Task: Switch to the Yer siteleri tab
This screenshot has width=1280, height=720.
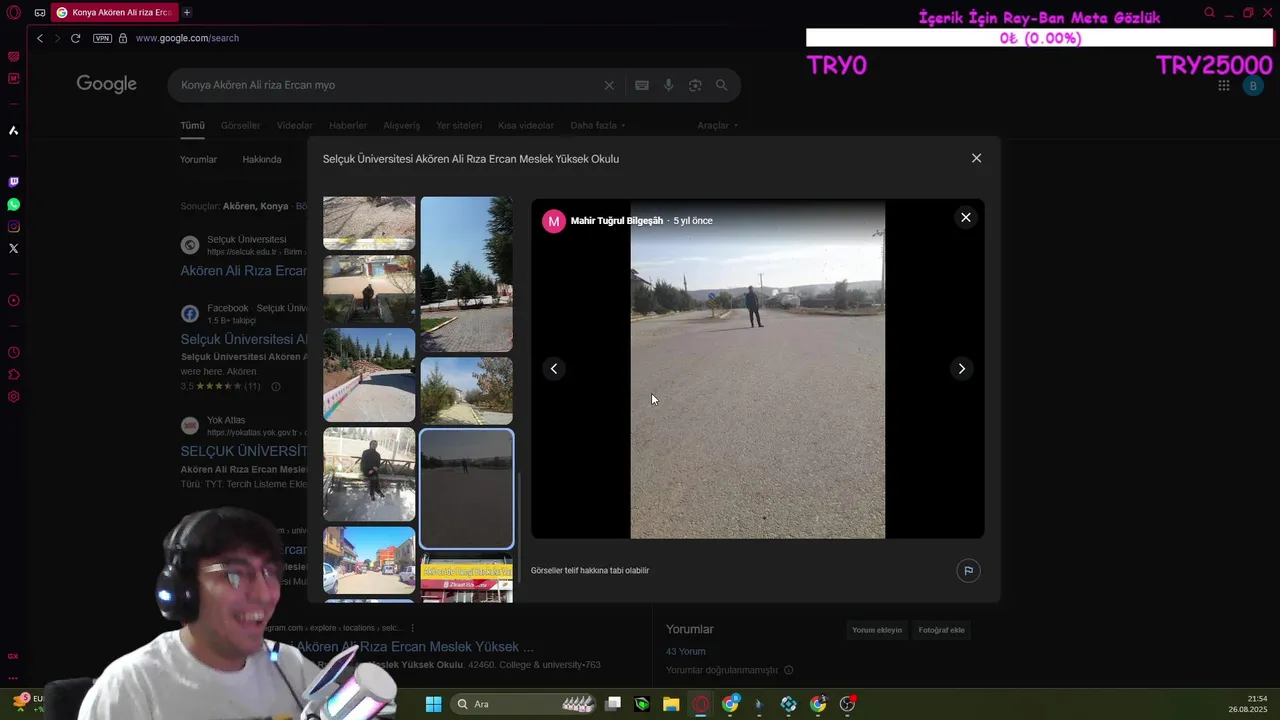Action: (x=459, y=125)
